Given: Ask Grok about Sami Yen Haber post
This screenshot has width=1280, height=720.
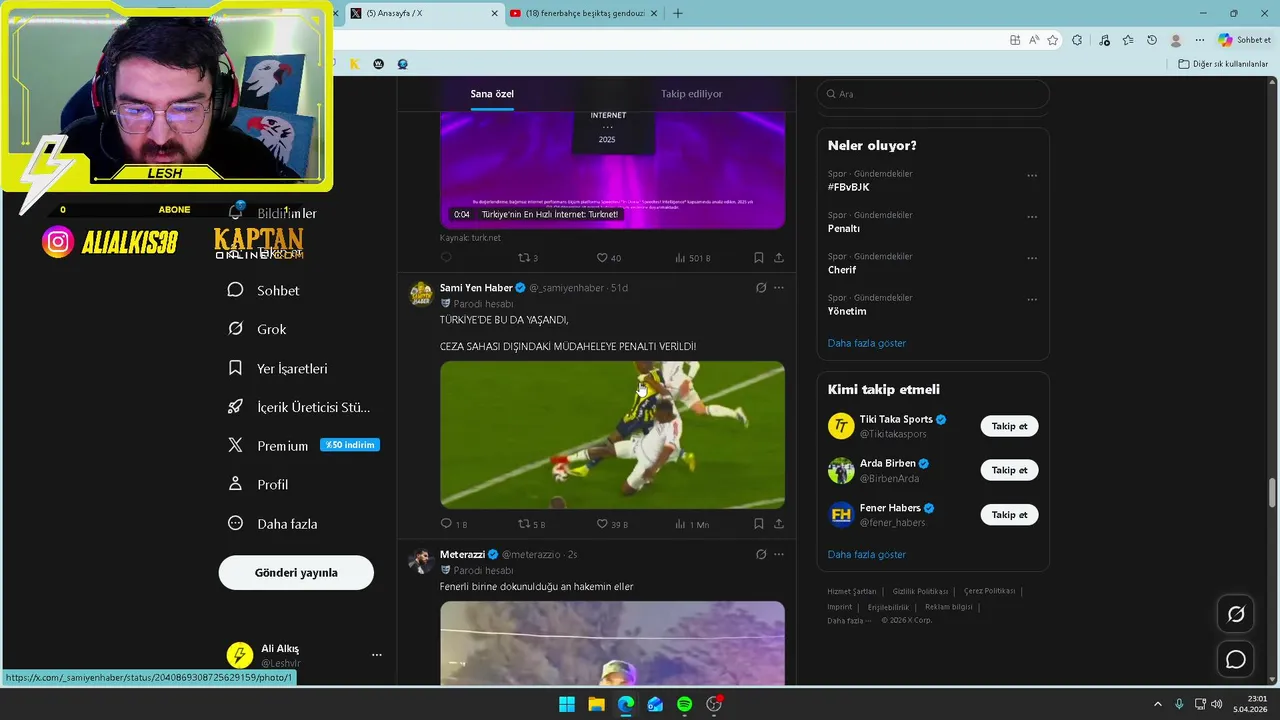Looking at the screenshot, I should [761, 288].
